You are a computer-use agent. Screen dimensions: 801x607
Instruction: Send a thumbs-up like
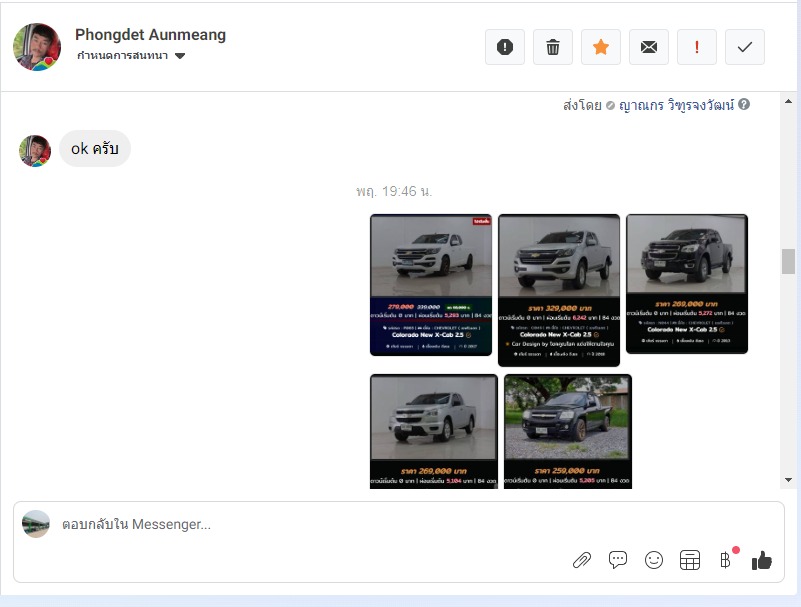762,560
